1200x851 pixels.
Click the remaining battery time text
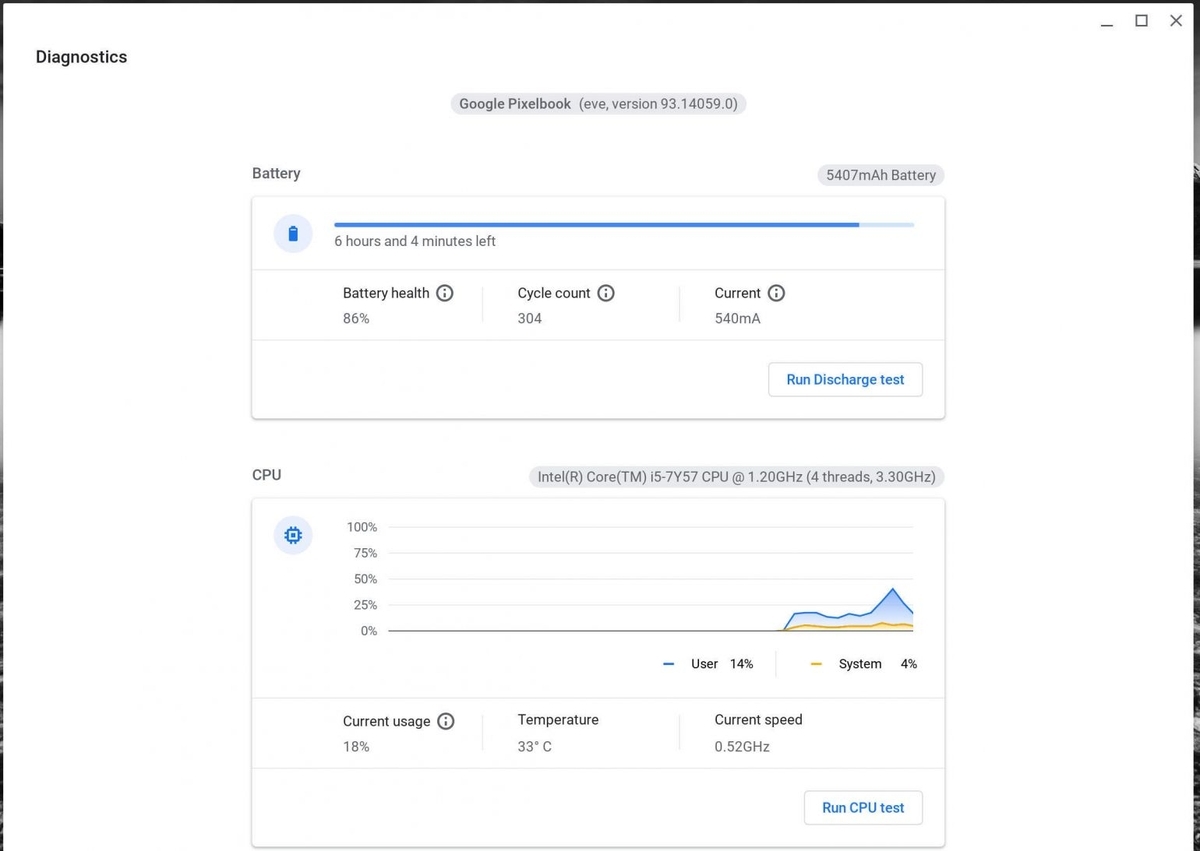(415, 241)
